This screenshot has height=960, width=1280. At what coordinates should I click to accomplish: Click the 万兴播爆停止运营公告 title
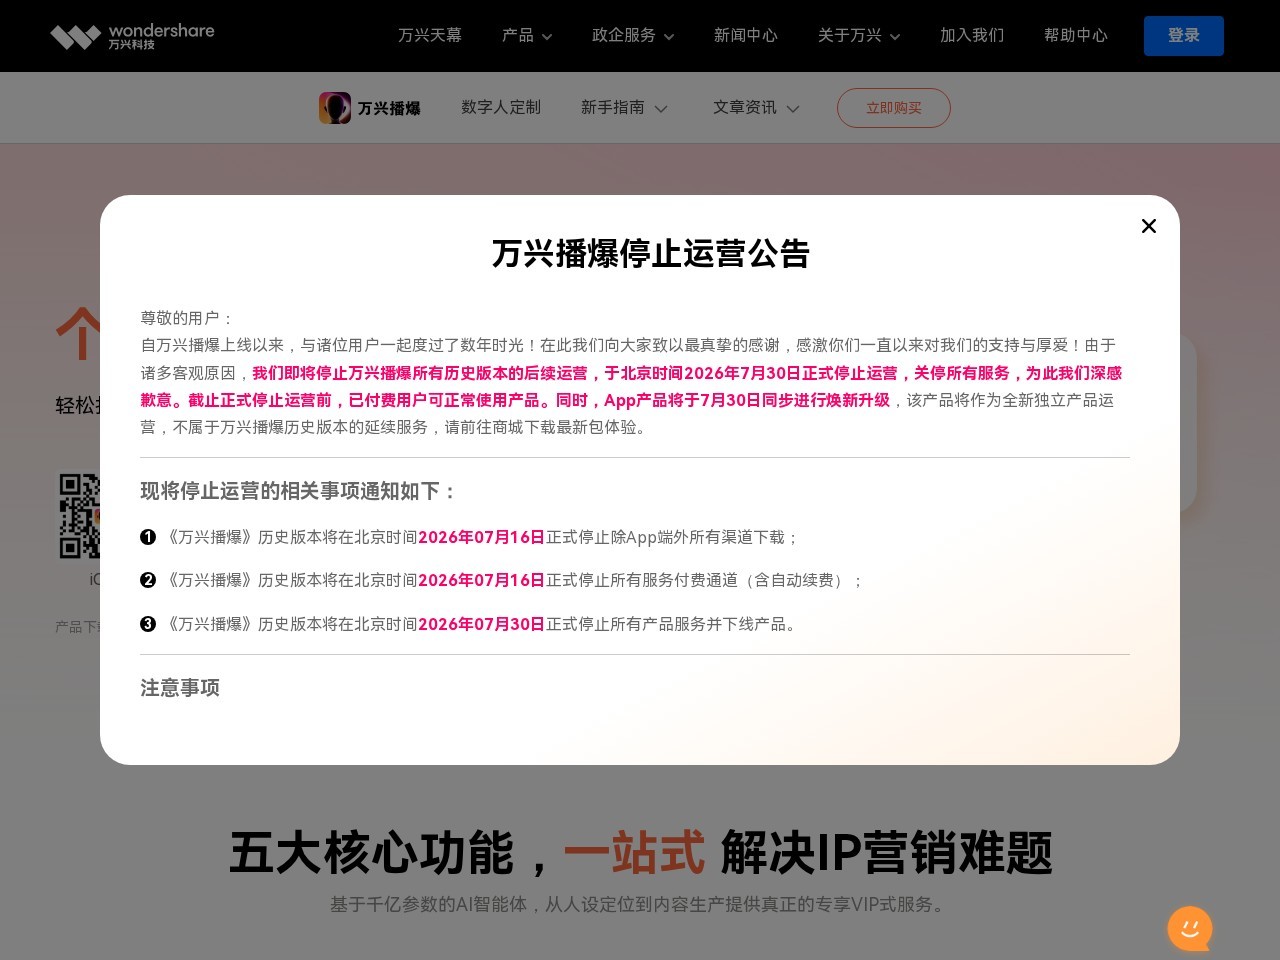(x=650, y=254)
